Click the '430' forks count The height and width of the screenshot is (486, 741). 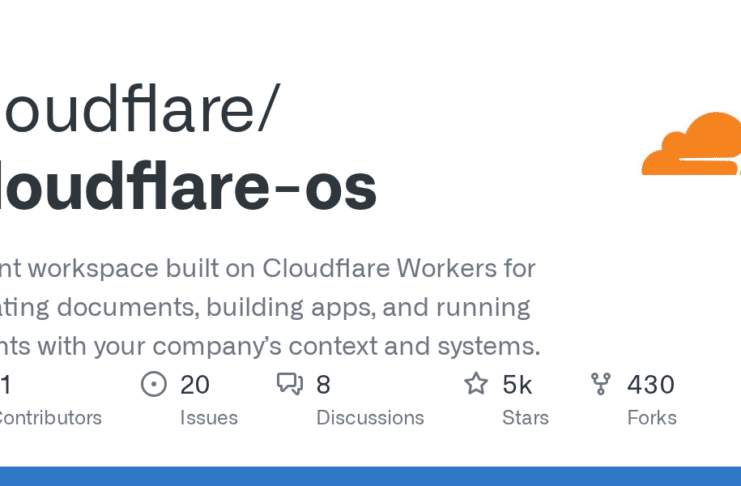651,384
